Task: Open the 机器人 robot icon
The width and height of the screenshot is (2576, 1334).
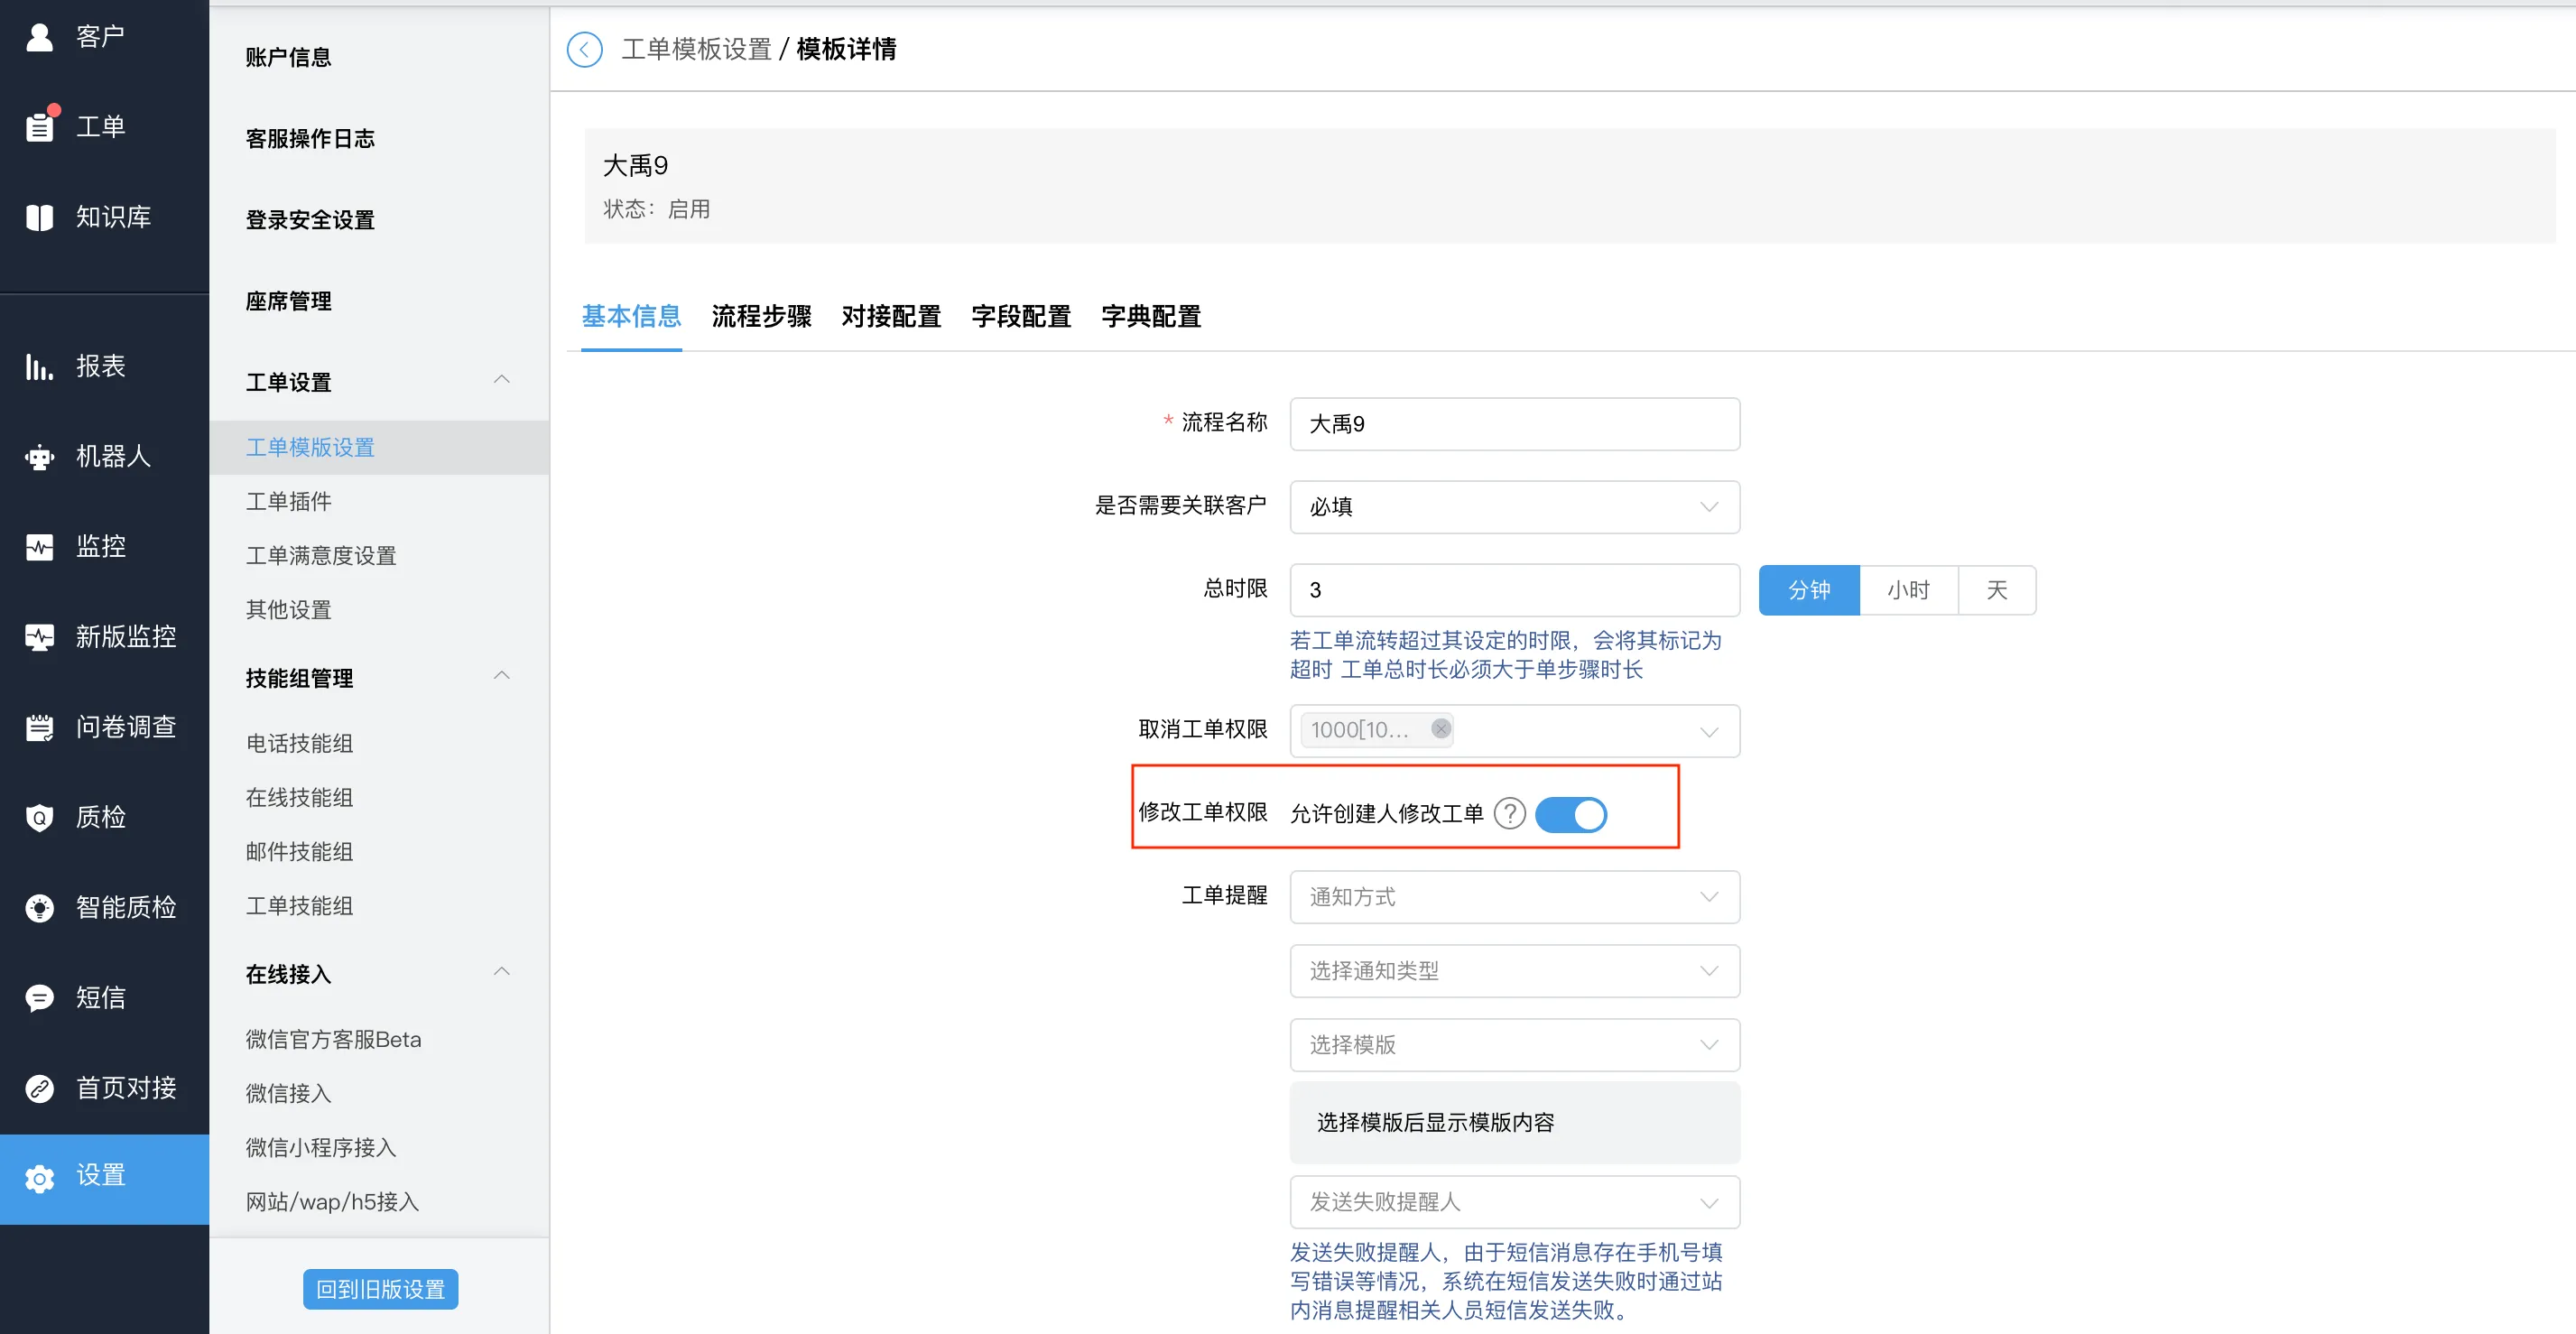Action: point(39,457)
